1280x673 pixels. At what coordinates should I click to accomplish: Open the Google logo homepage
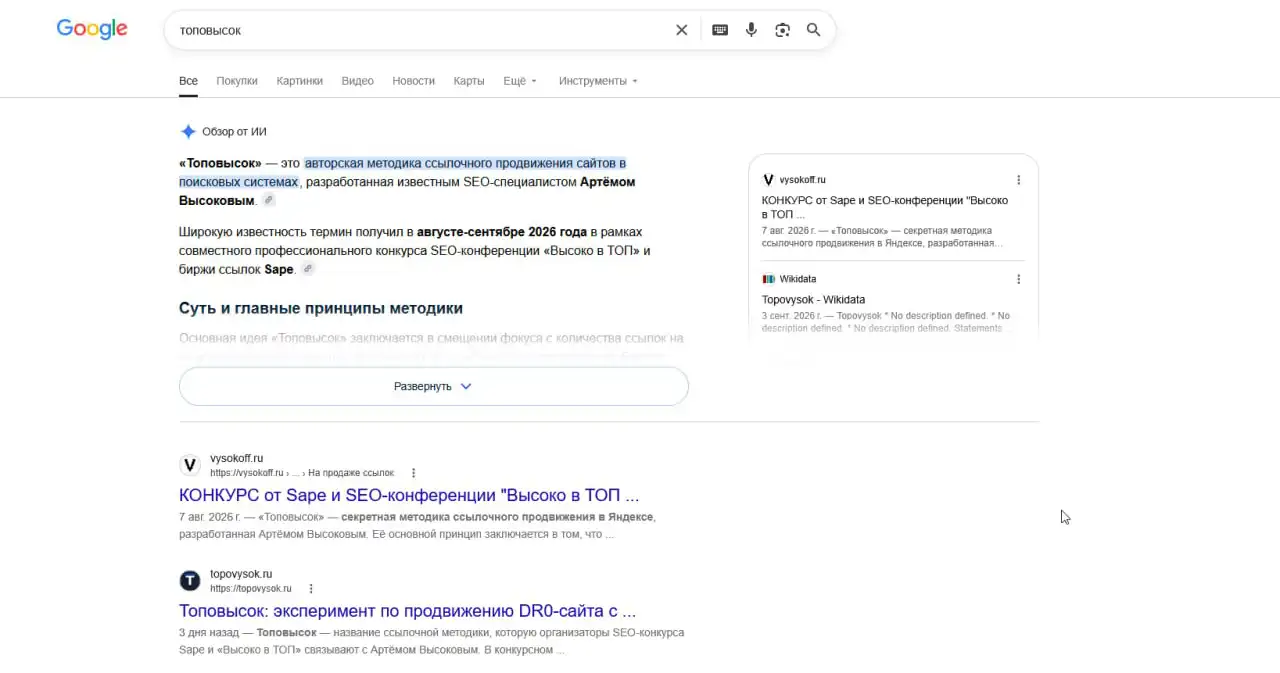pyautogui.click(x=92, y=29)
